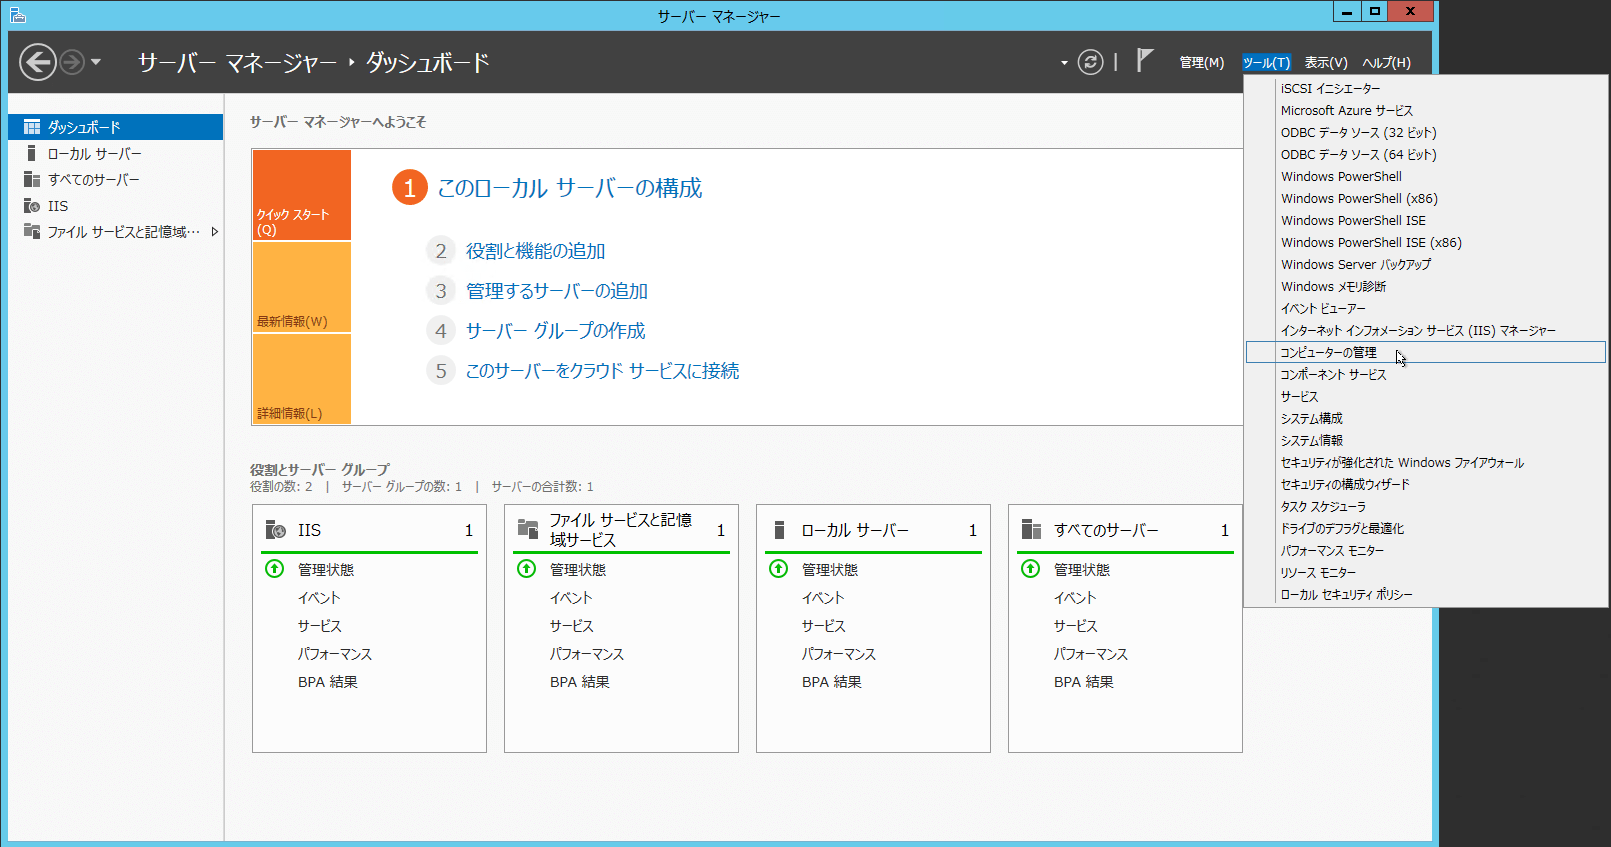Click the IIS tile header icon
The width and height of the screenshot is (1611, 847).
[276, 530]
